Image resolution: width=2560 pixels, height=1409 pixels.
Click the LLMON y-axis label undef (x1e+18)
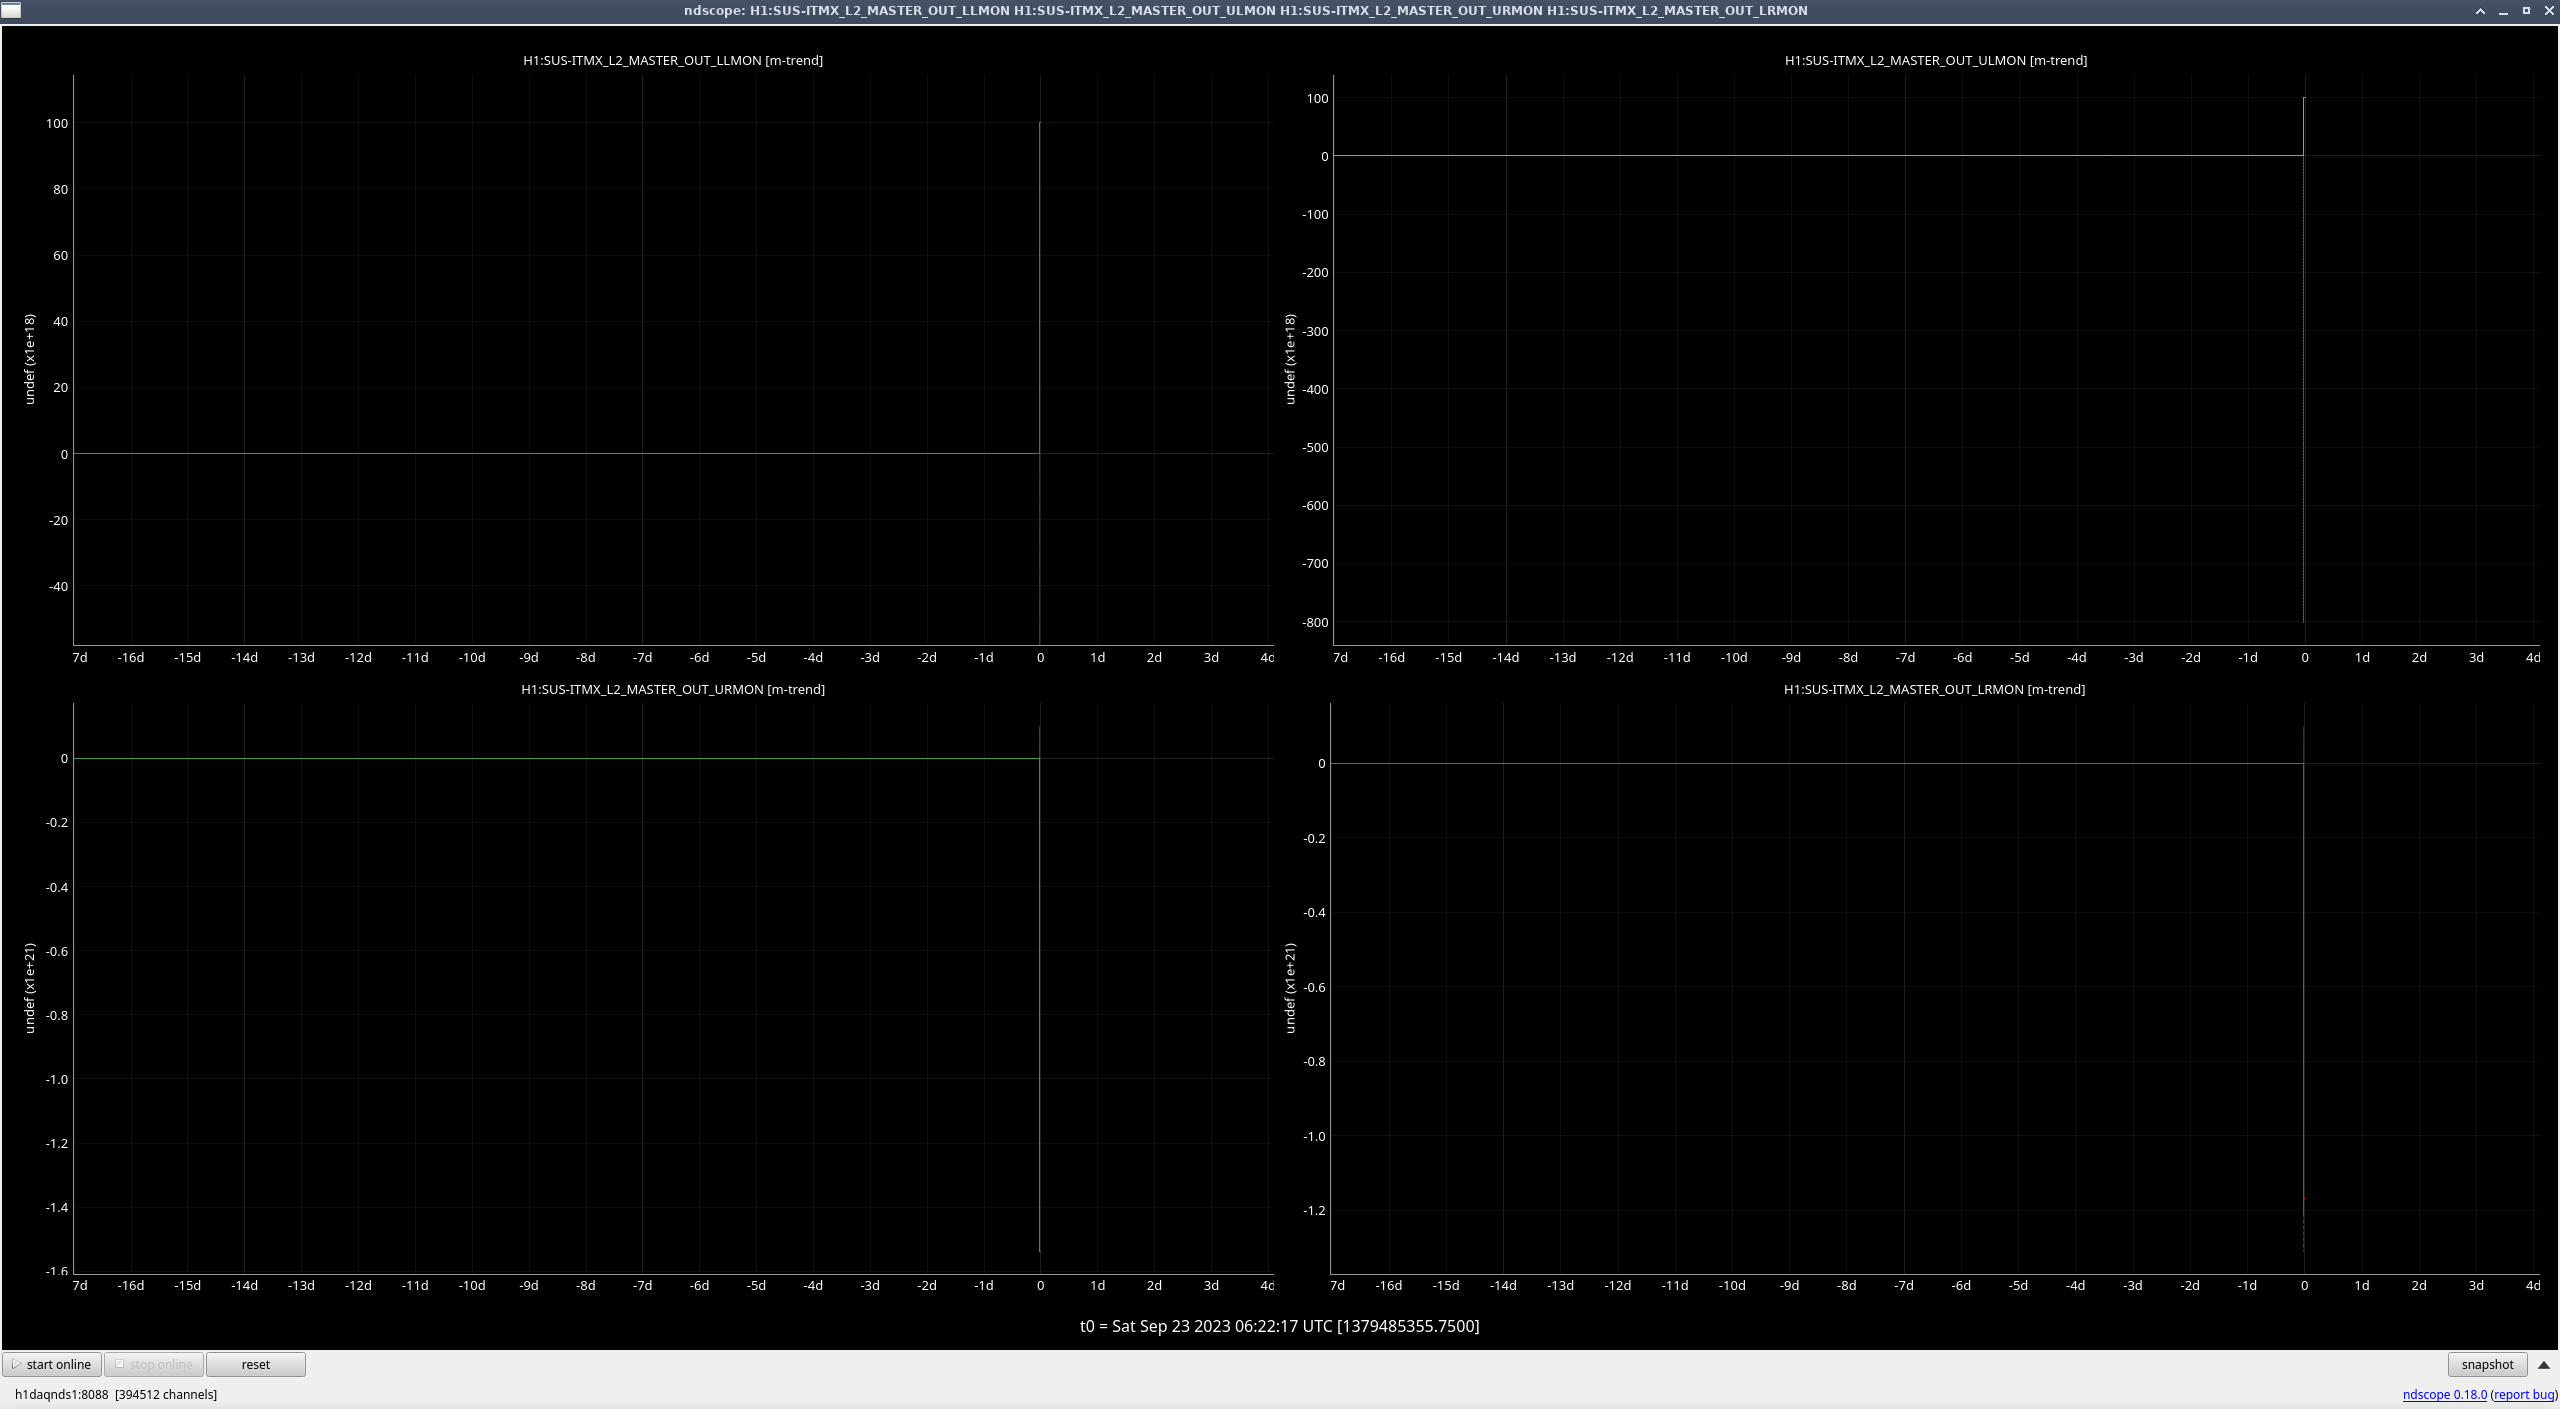29,359
